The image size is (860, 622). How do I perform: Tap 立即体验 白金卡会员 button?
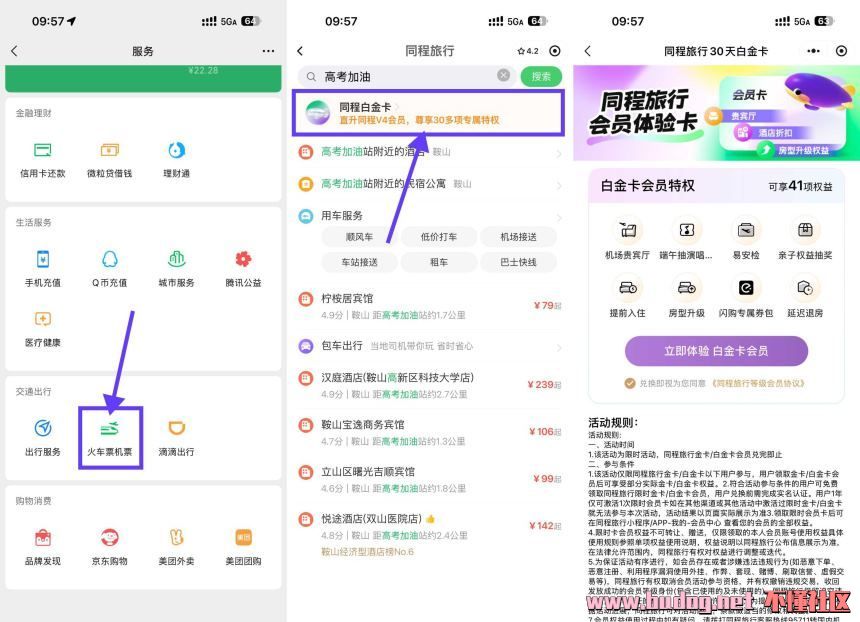pos(716,350)
